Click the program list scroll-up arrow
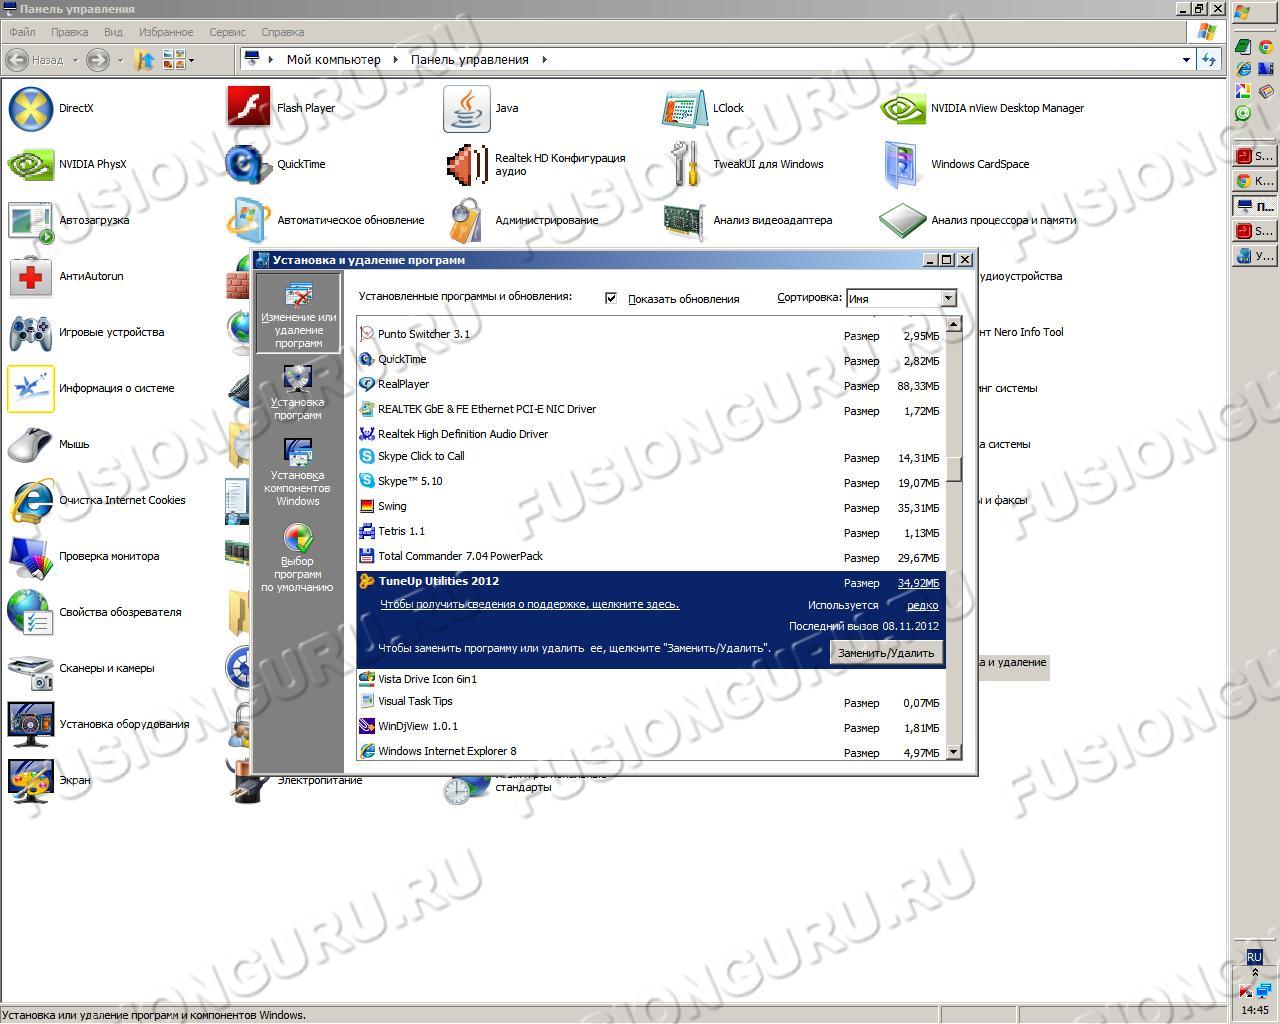 tap(954, 324)
